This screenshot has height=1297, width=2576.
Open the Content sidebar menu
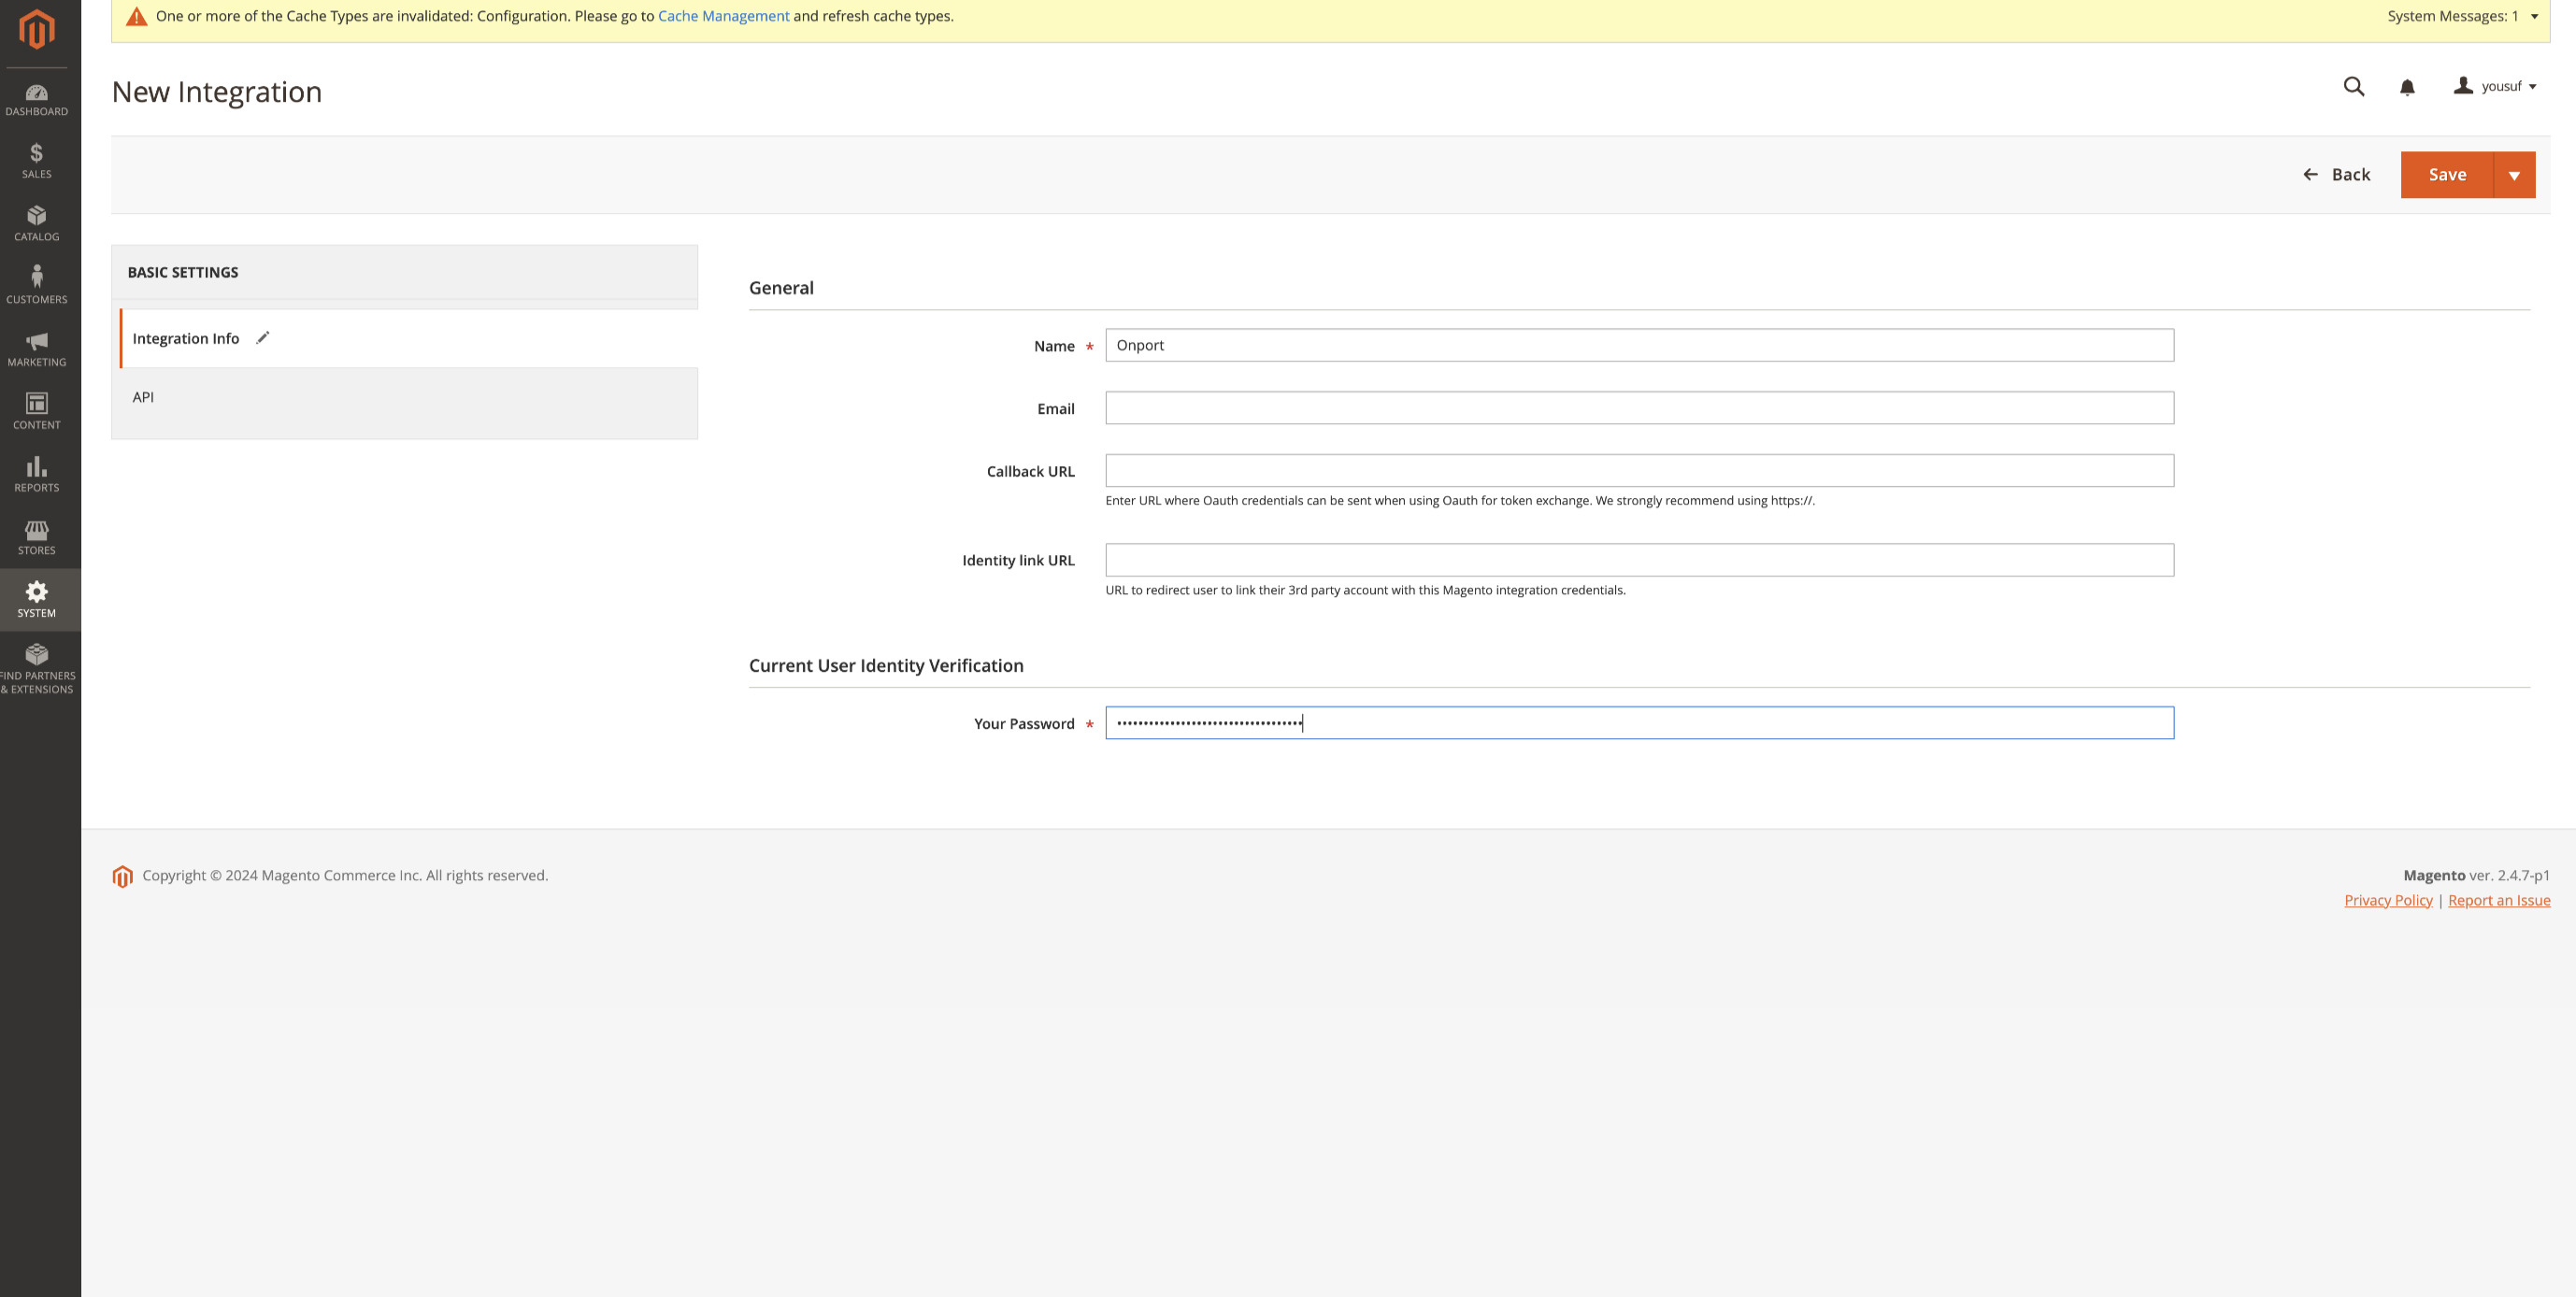(x=37, y=412)
